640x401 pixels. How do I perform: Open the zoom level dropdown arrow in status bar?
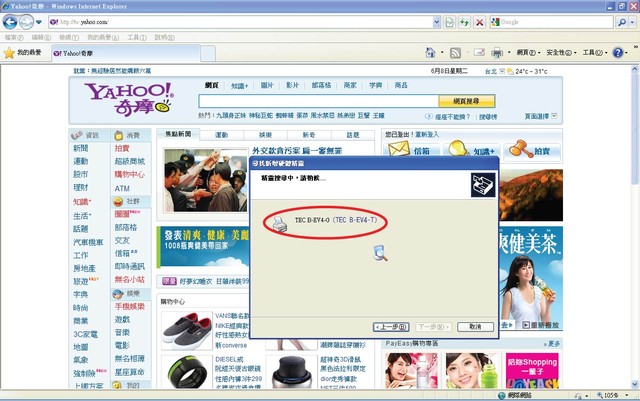[627, 395]
